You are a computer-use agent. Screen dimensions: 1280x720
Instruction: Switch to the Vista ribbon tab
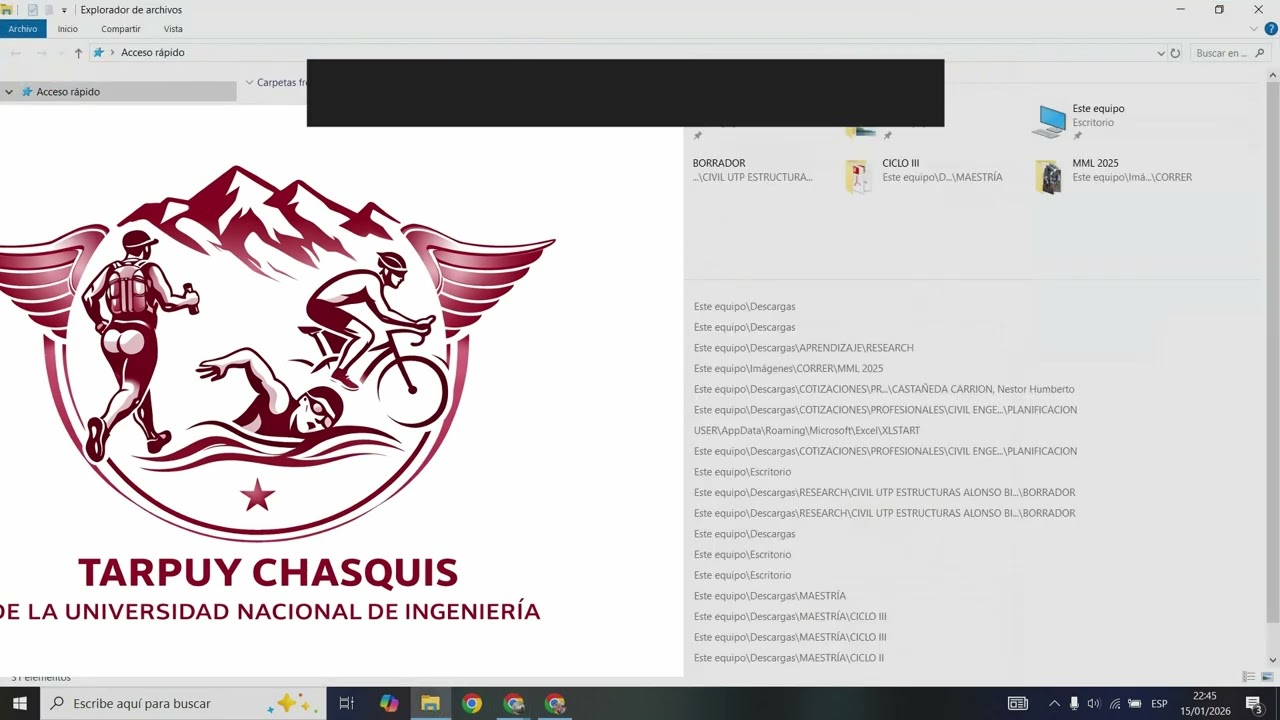click(x=173, y=29)
